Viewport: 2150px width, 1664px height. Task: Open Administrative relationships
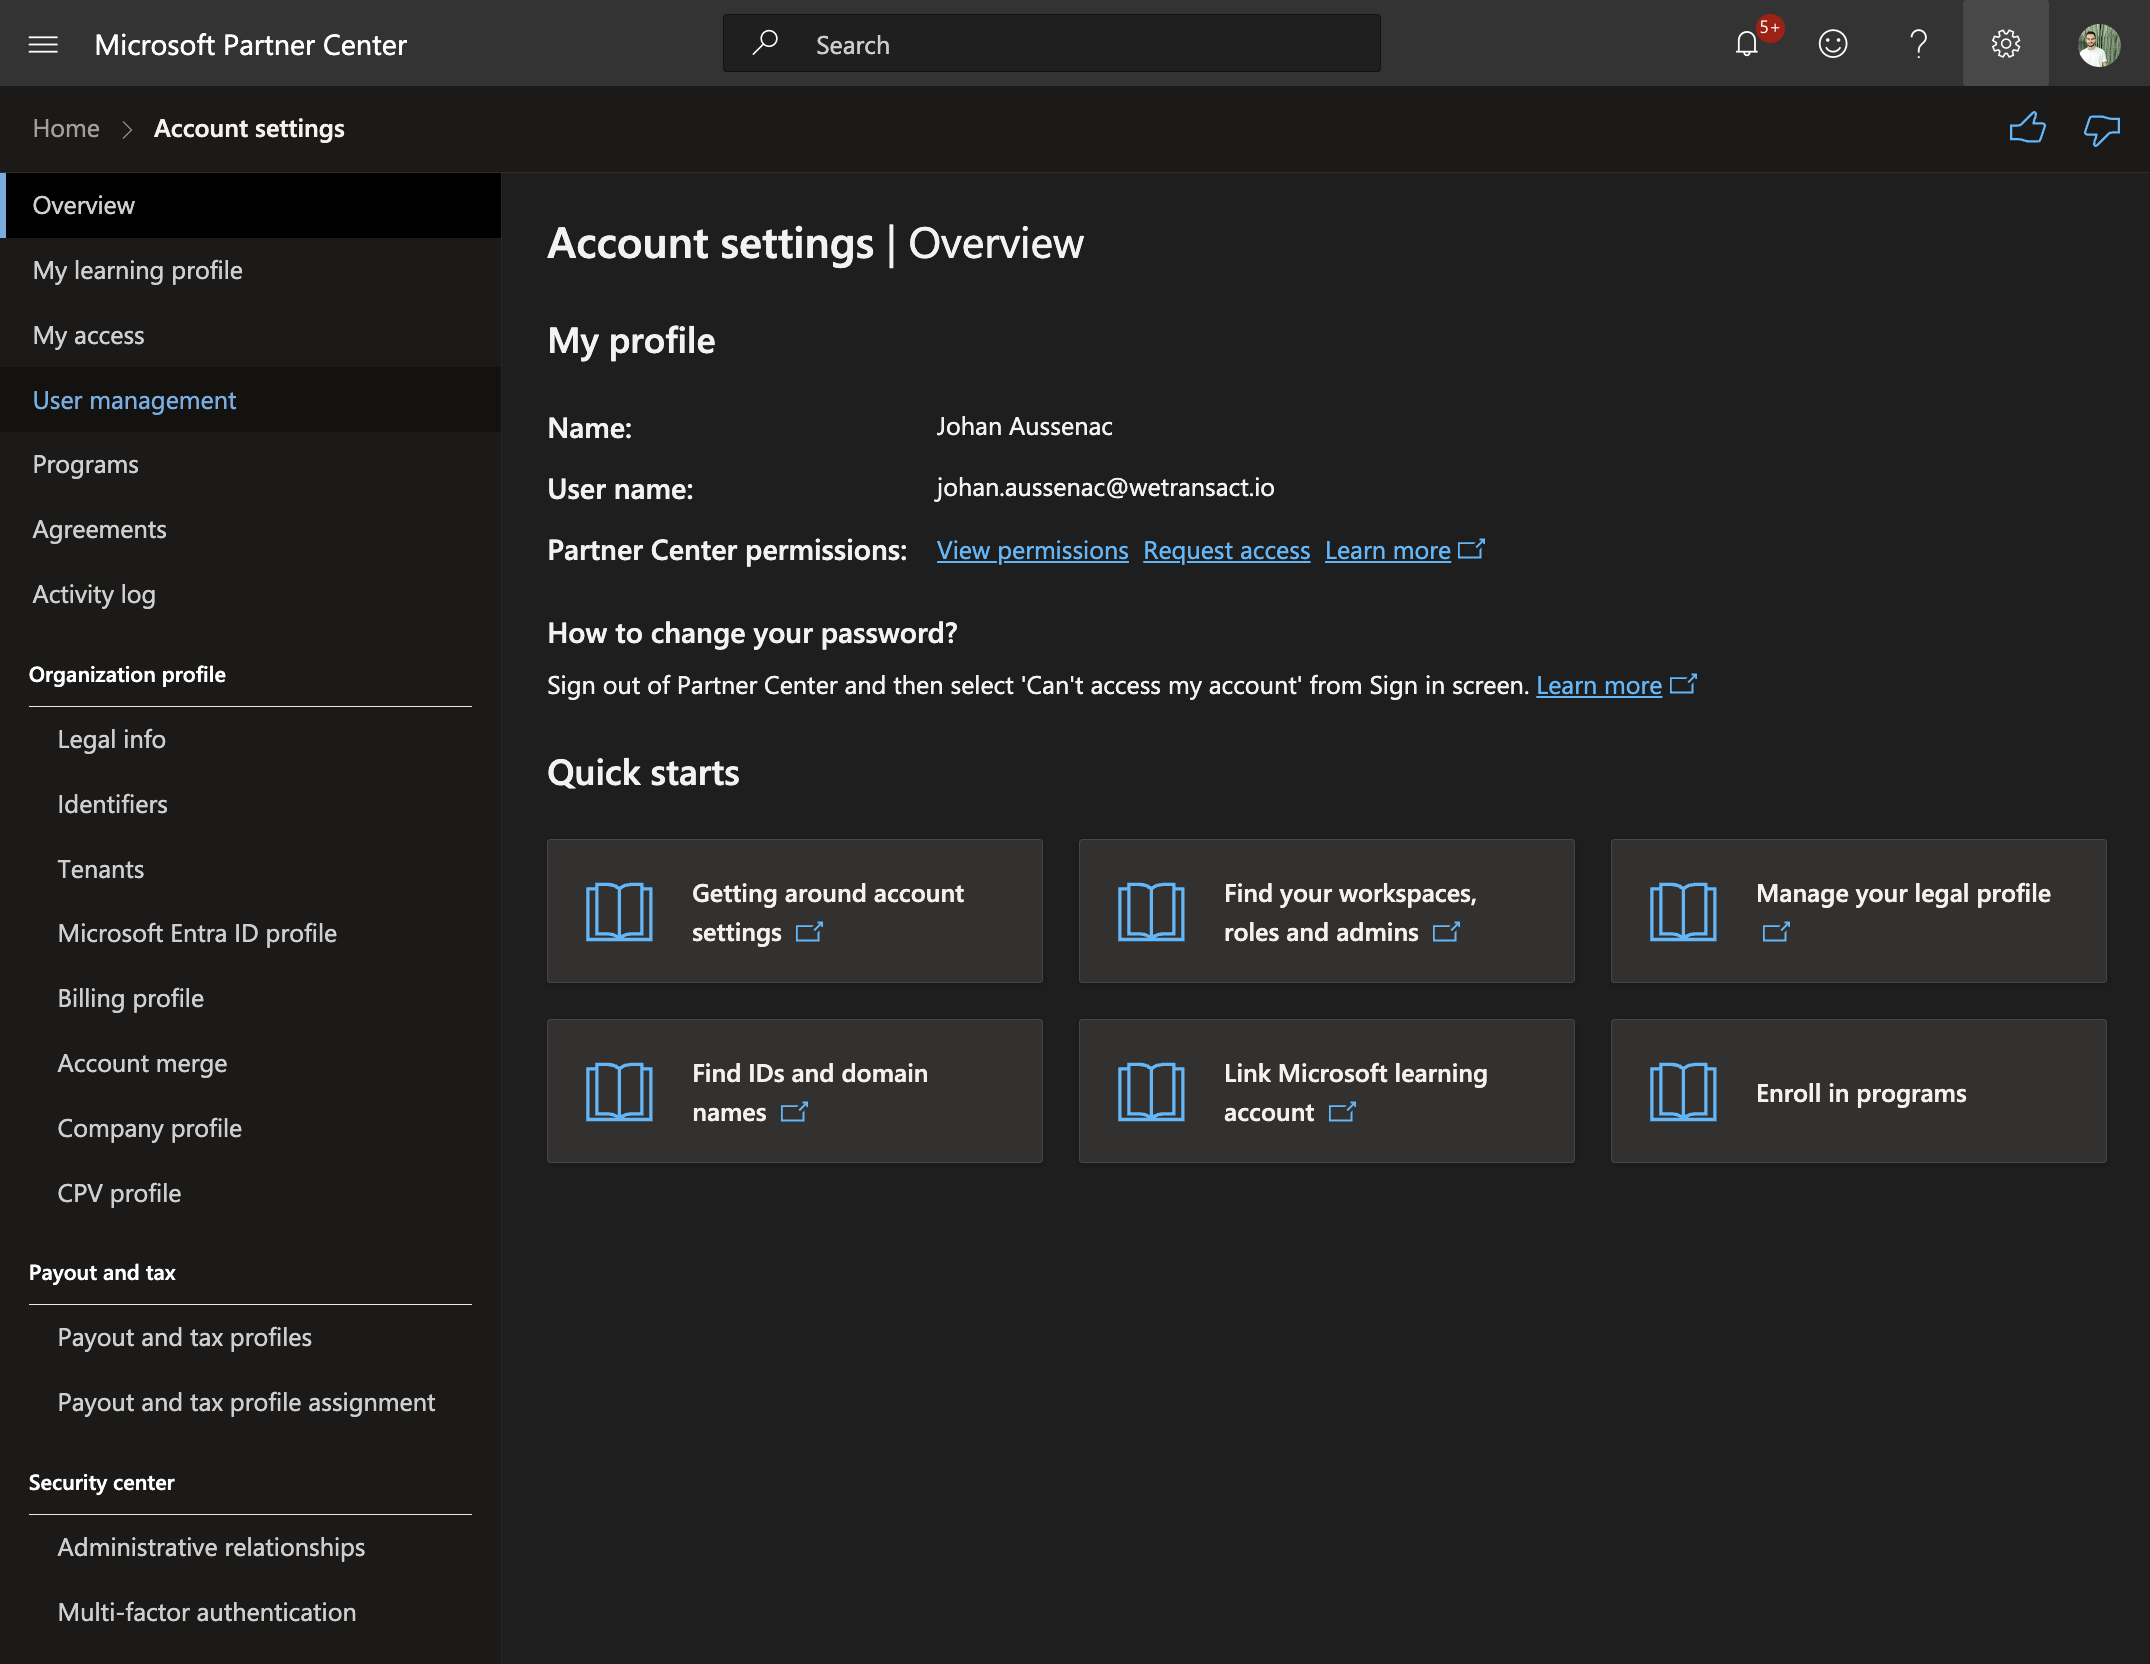[250, 1547]
